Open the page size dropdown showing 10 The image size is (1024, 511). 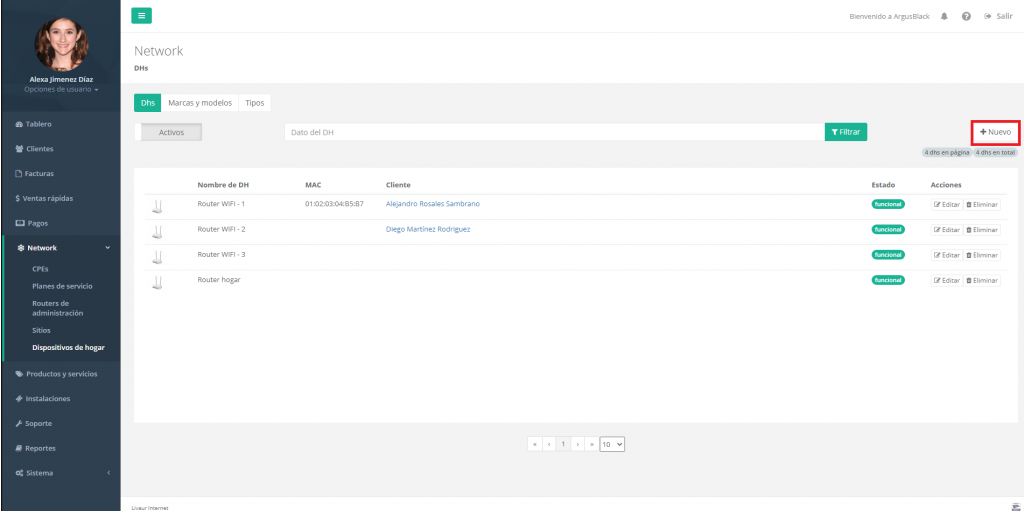612,444
